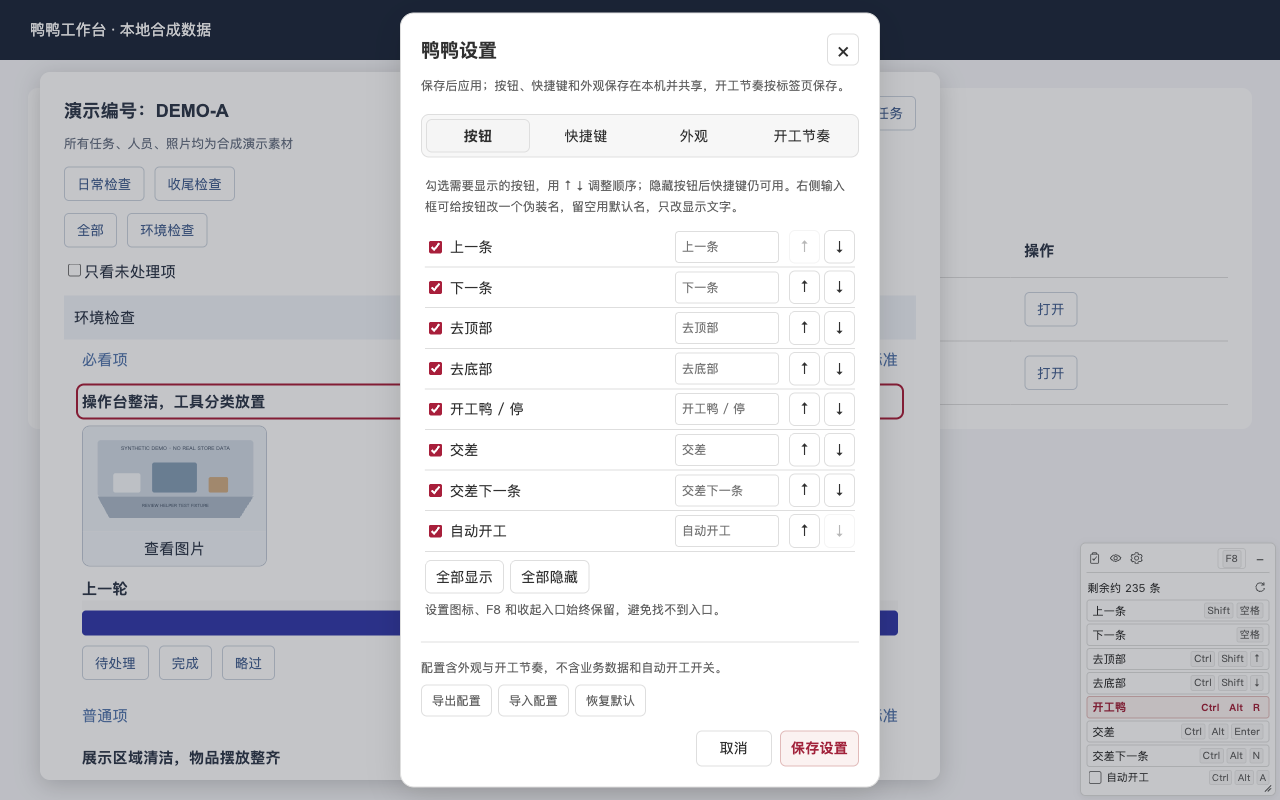Switch to the 快捷键 tab
1280x800 pixels.
586,136
